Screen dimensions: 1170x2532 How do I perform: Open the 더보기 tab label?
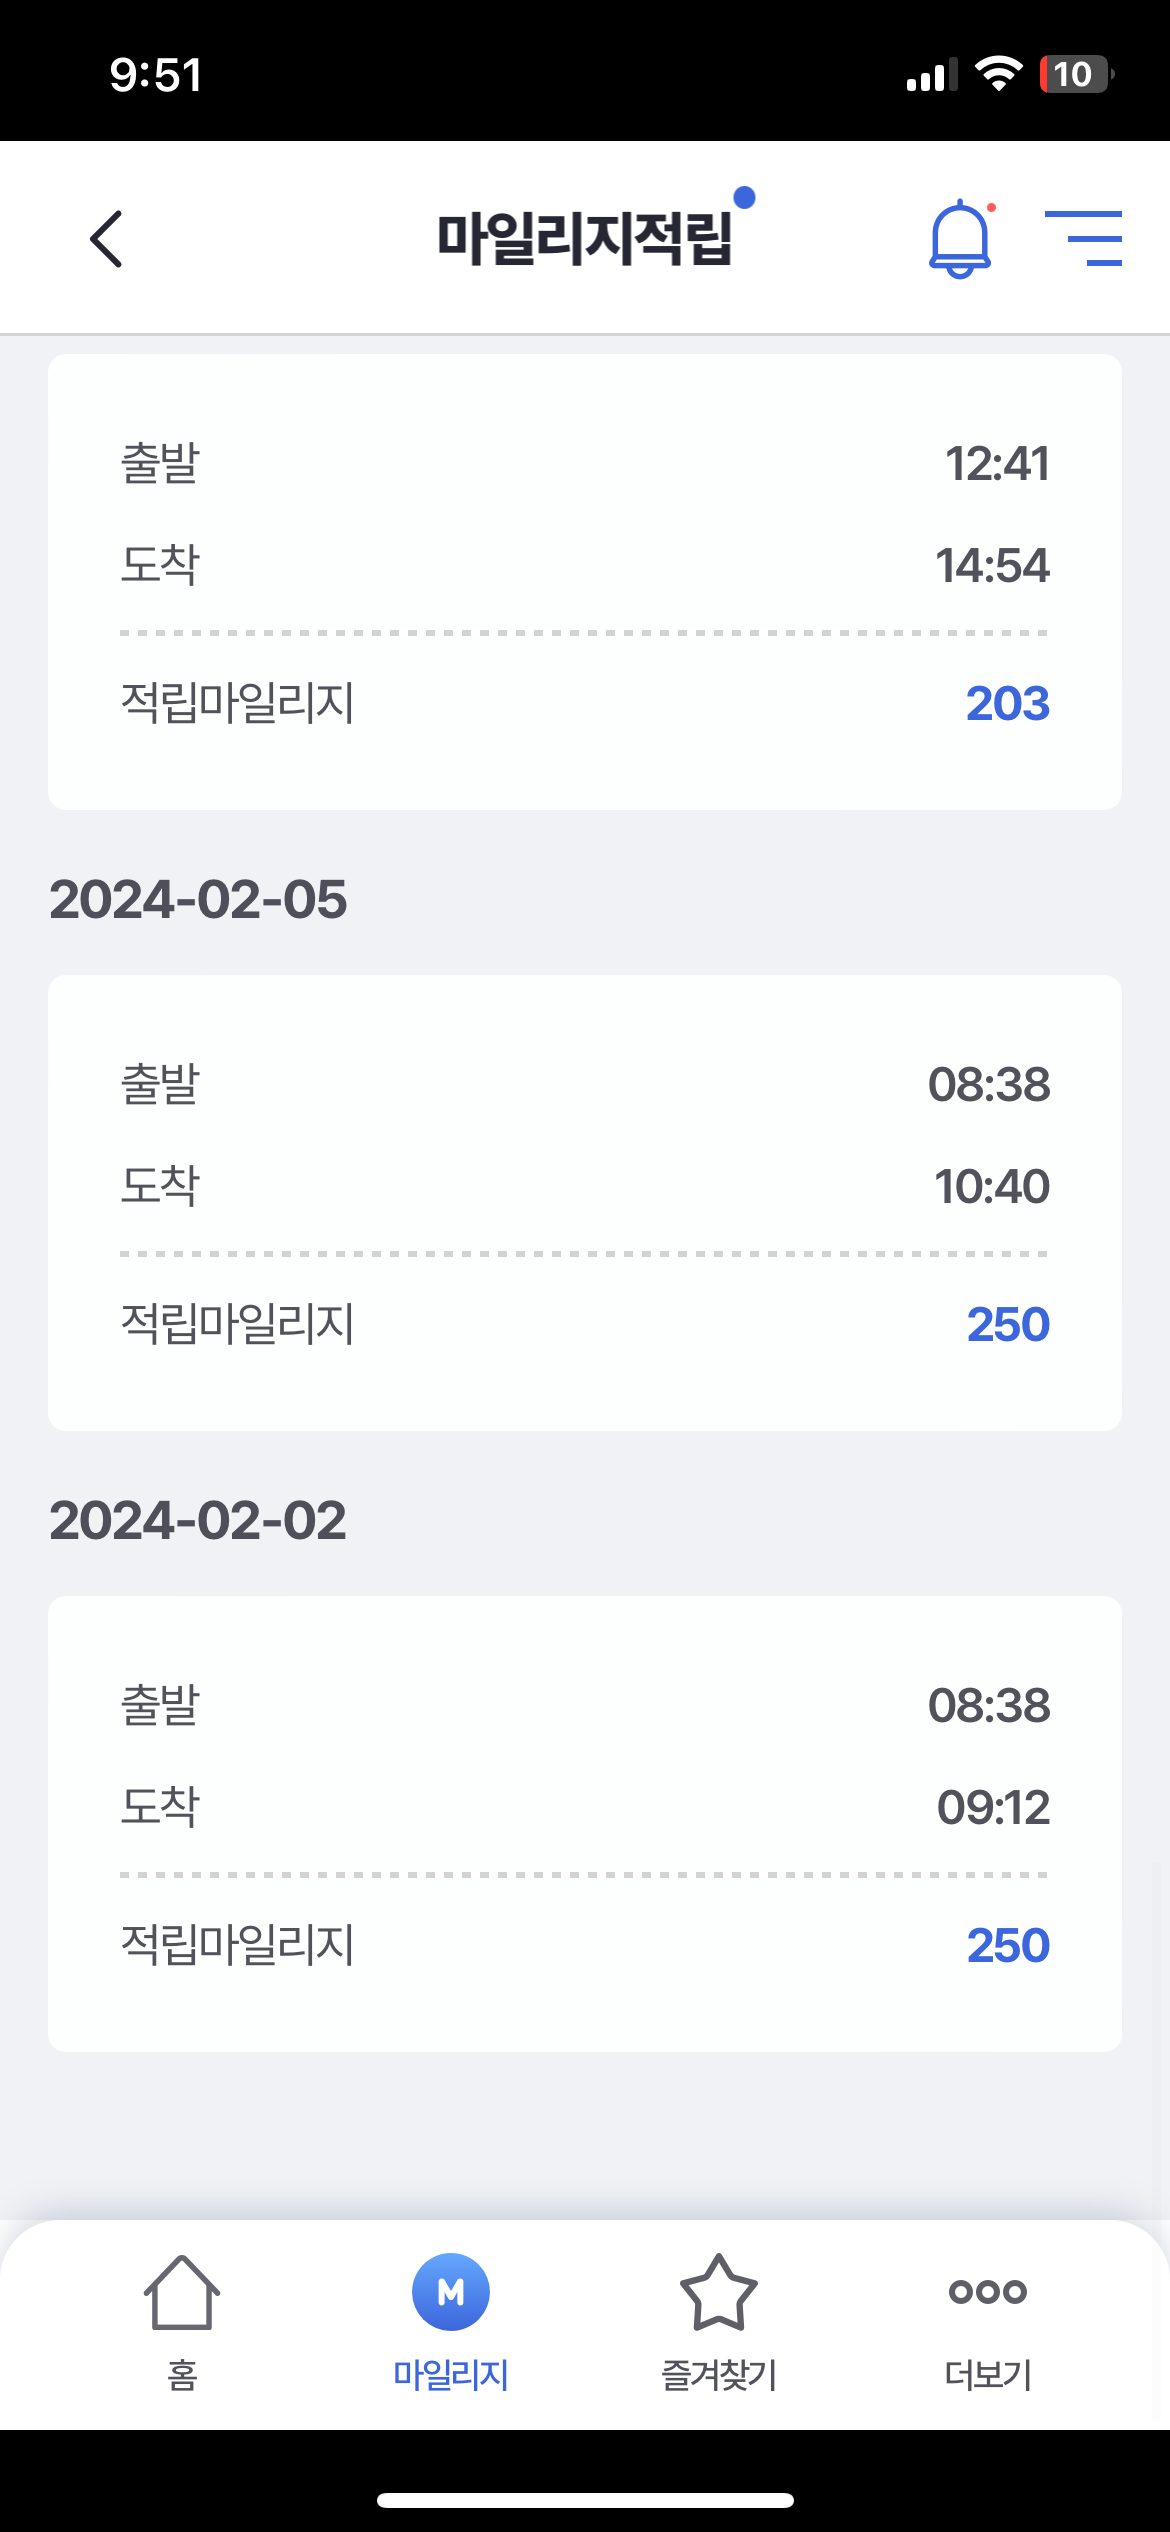click(x=988, y=2374)
